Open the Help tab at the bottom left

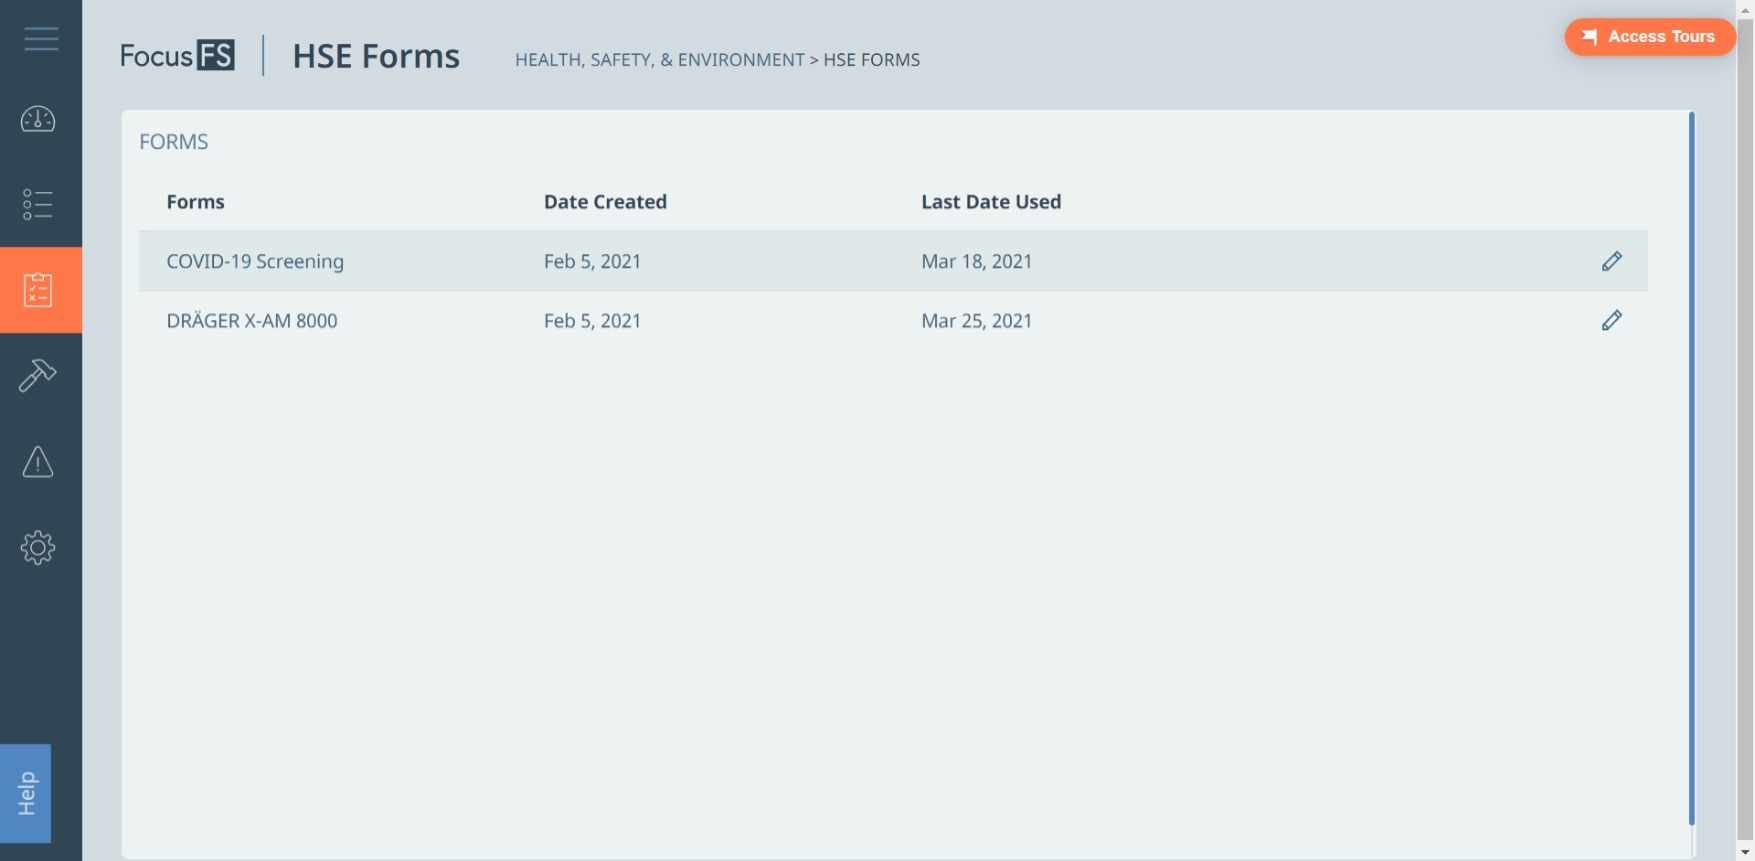tap(25, 793)
